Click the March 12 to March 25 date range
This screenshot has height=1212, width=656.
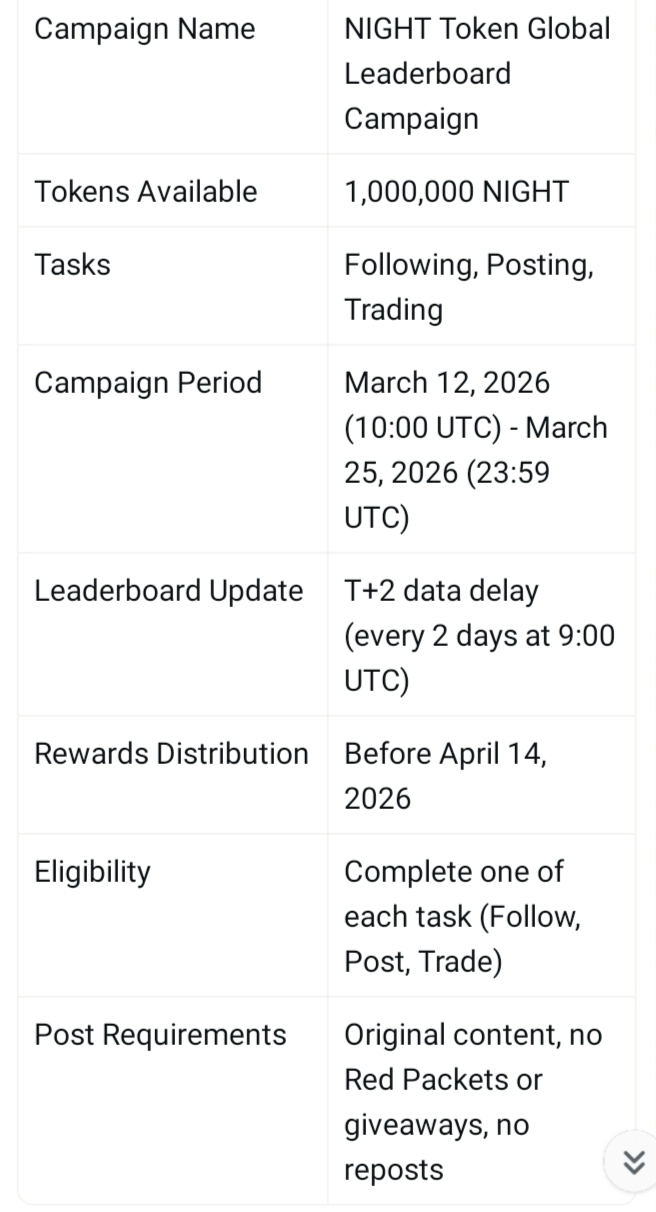[x=476, y=450]
